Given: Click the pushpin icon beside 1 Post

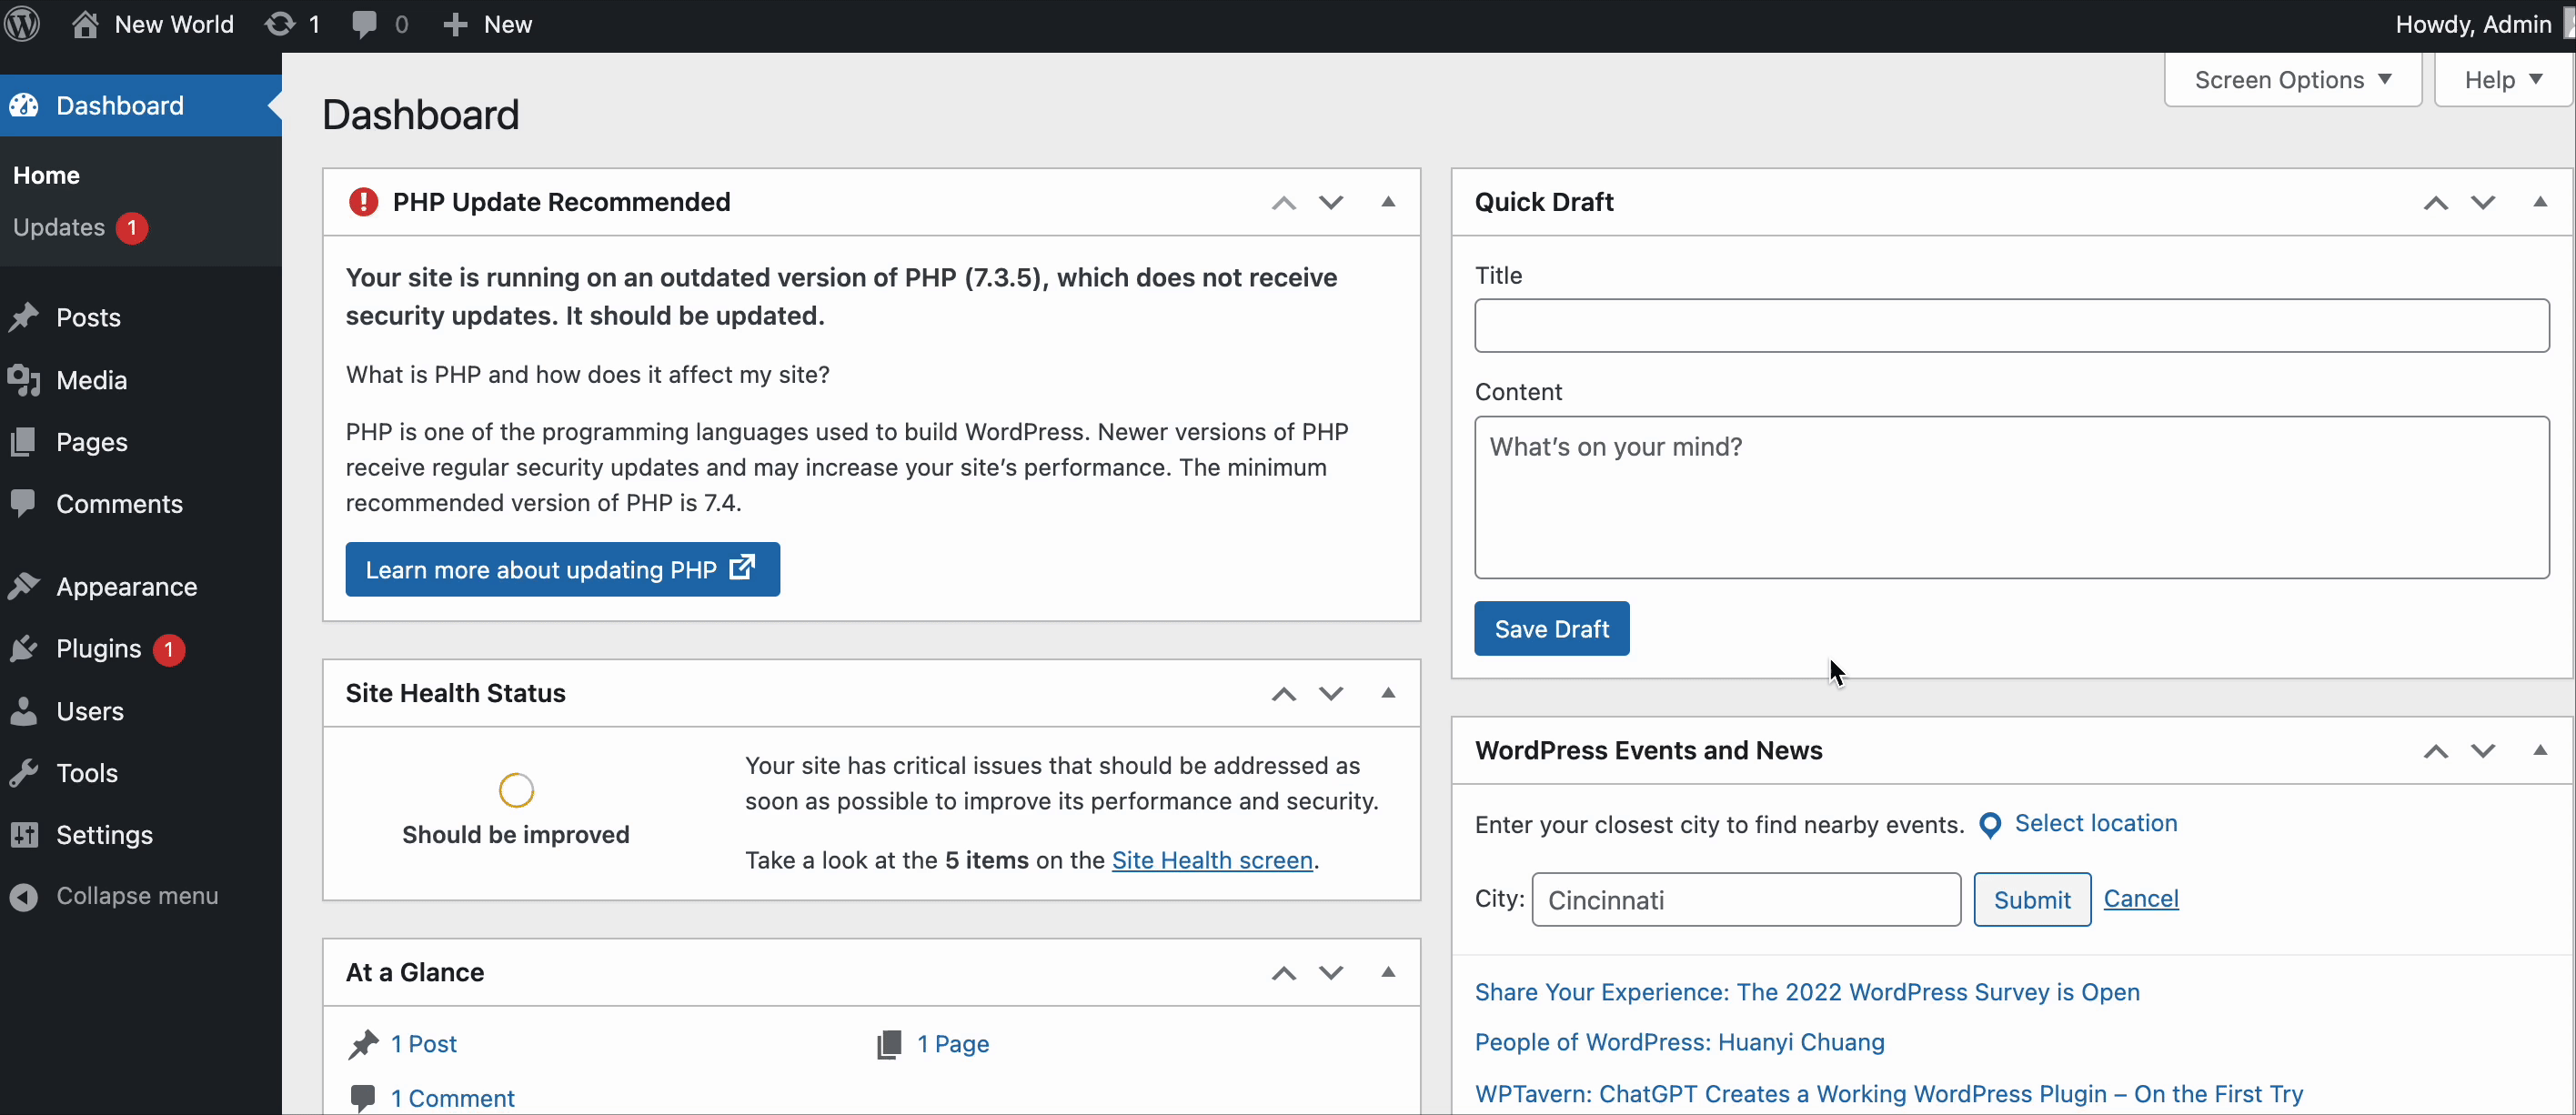Looking at the screenshot, I should pyautogui.click(x=363, y=1044).
